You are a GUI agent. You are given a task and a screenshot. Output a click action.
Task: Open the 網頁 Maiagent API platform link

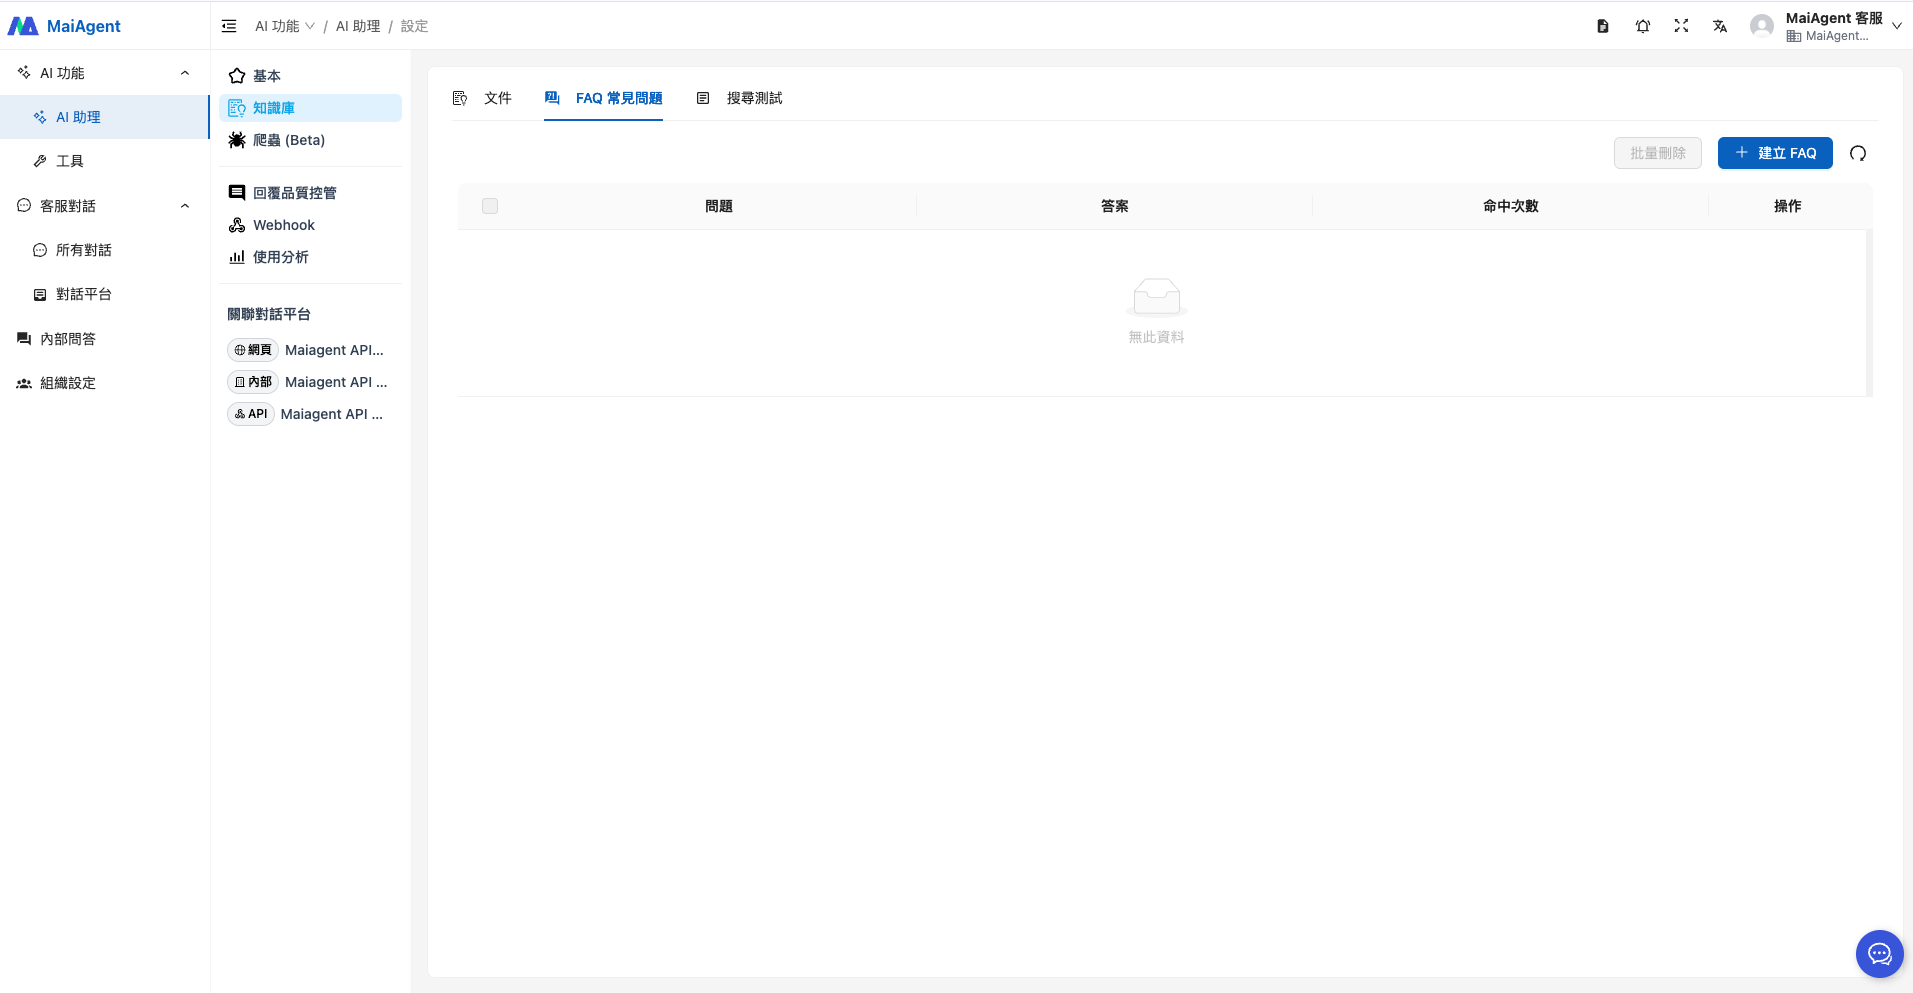coord(306,350)
